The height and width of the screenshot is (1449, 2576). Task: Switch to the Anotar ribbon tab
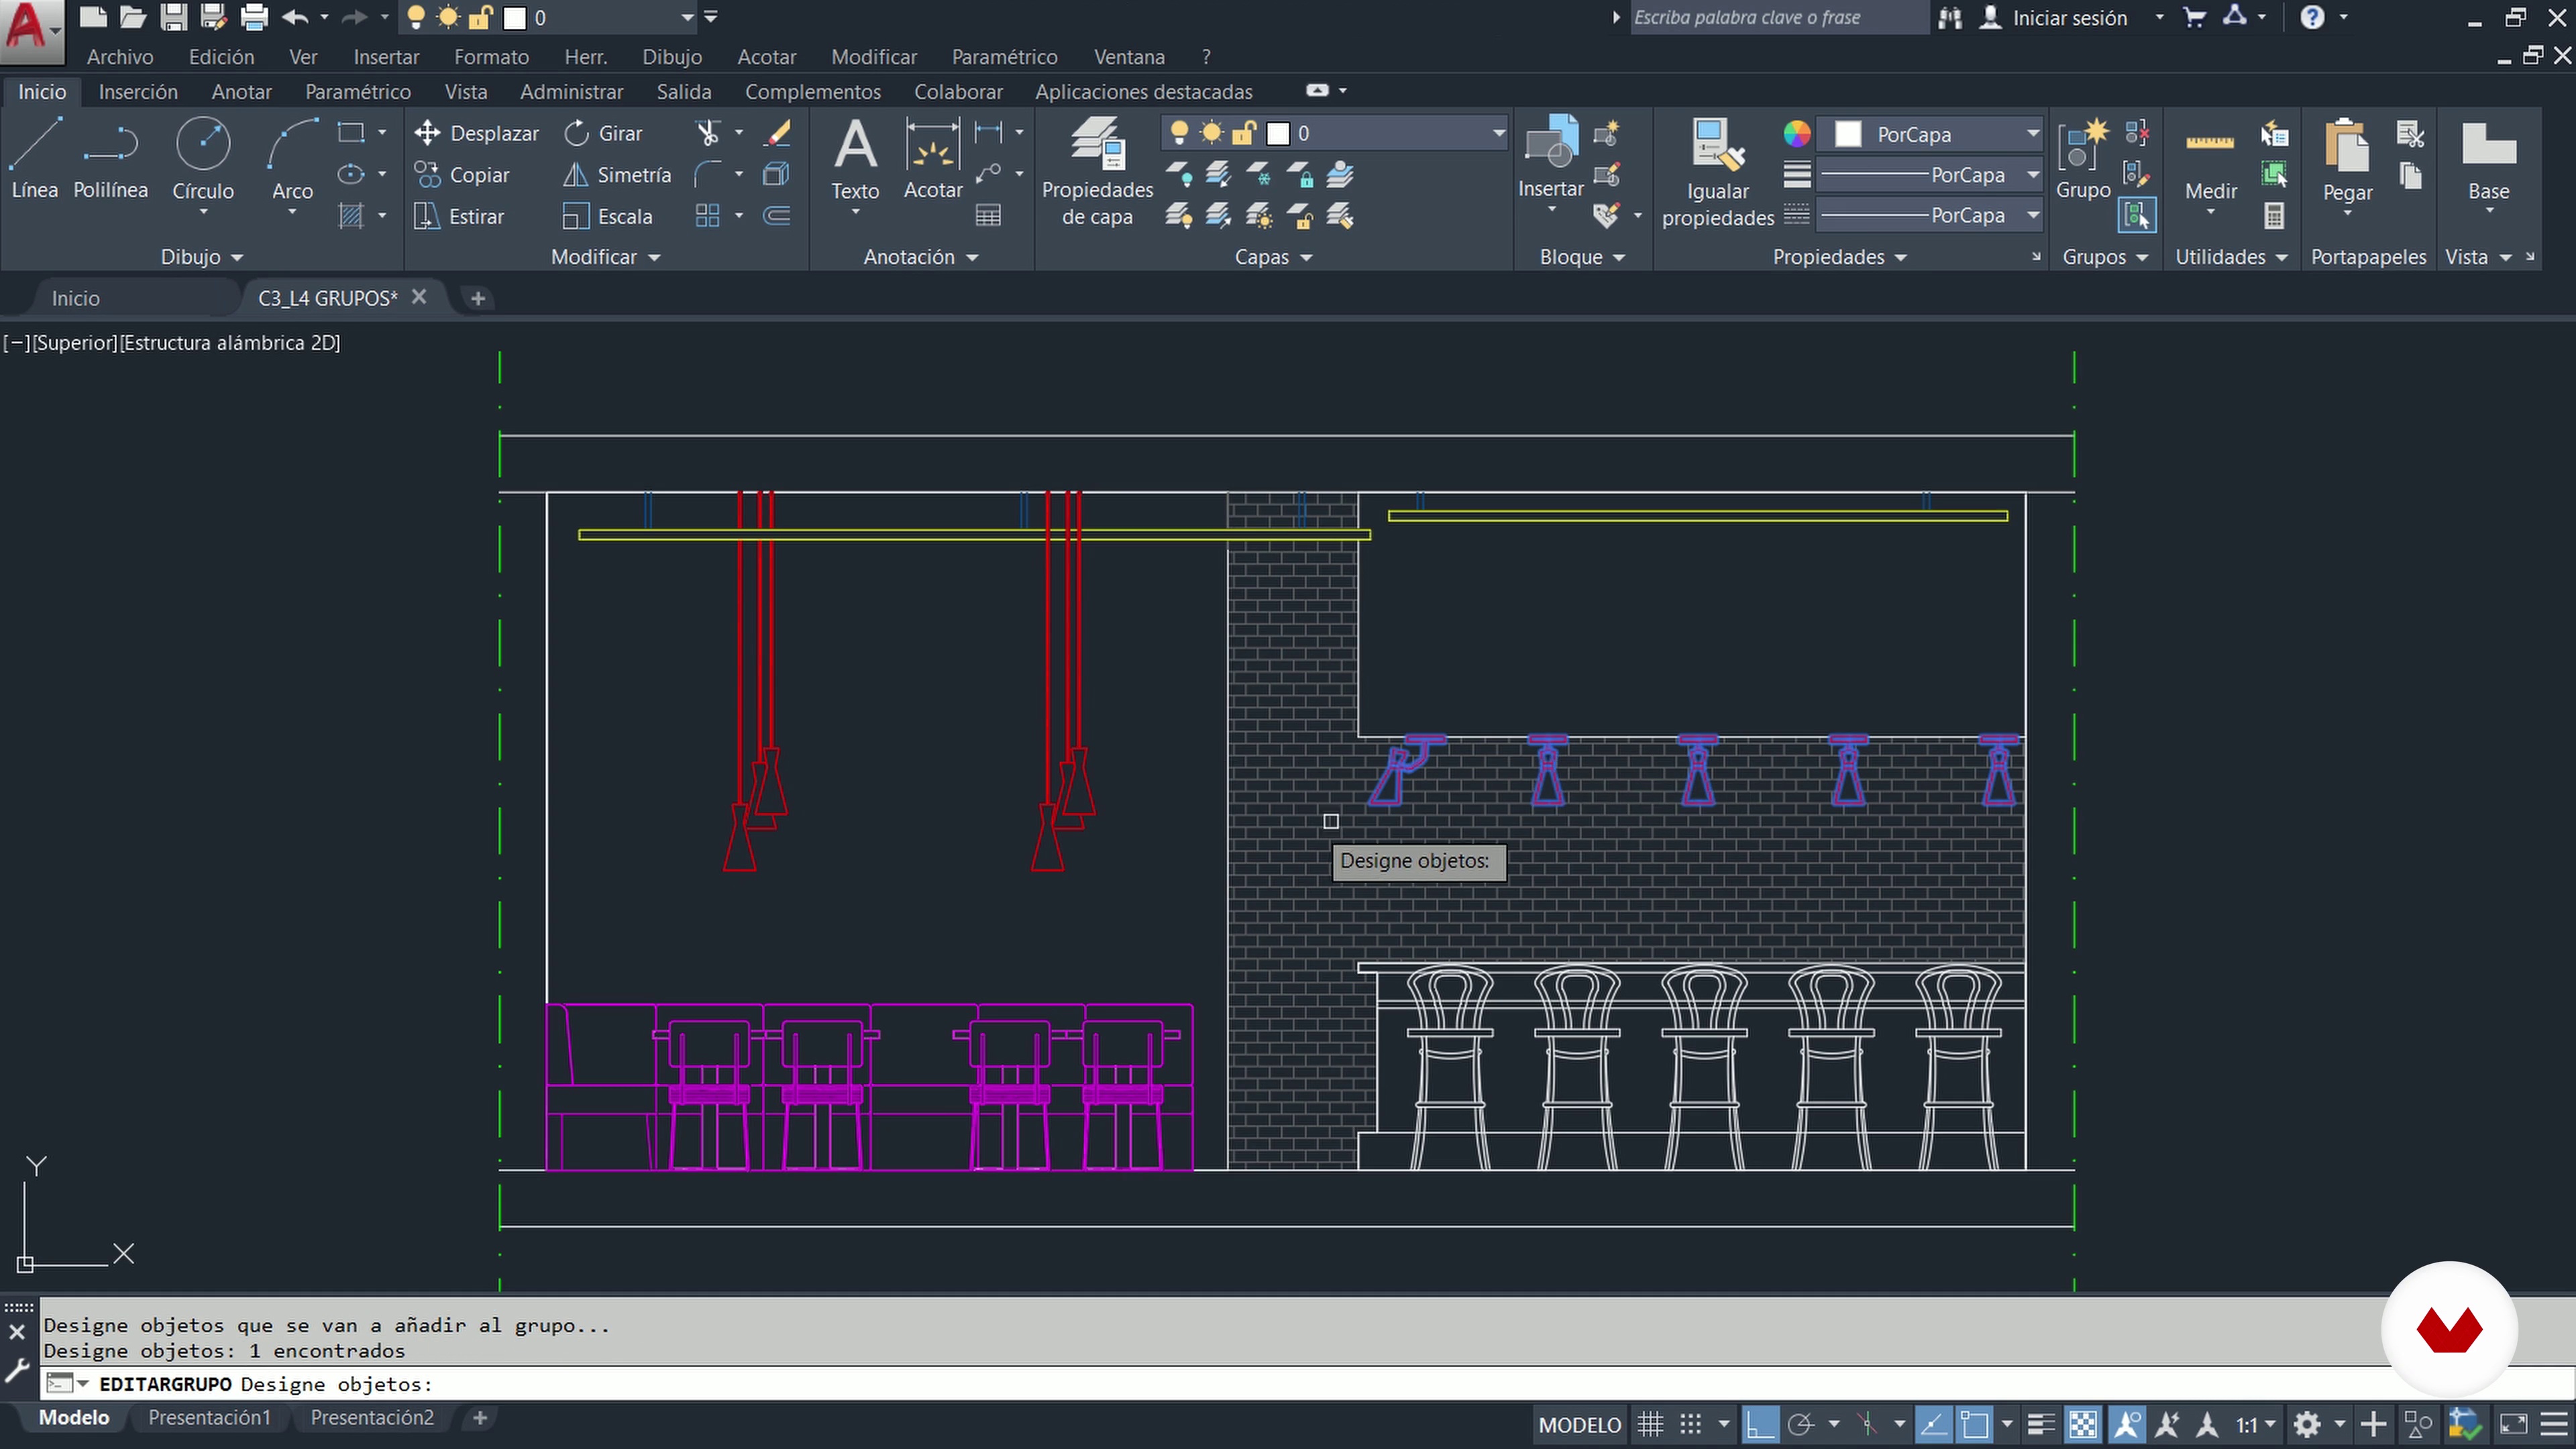[241, 92]
